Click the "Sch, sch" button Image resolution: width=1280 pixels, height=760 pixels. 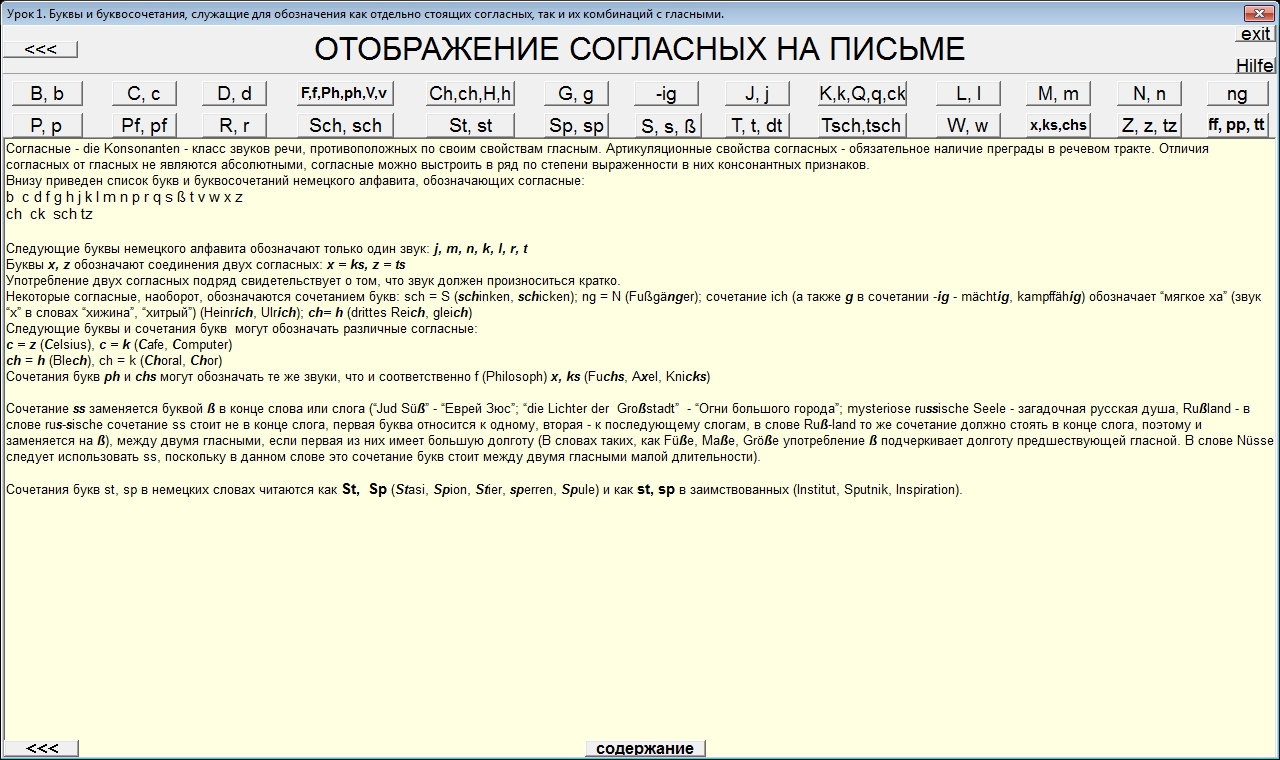345,126
